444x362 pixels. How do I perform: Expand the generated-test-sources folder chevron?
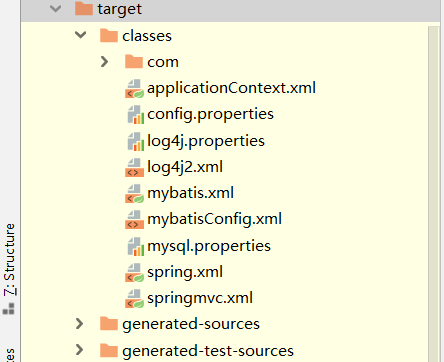79,350
